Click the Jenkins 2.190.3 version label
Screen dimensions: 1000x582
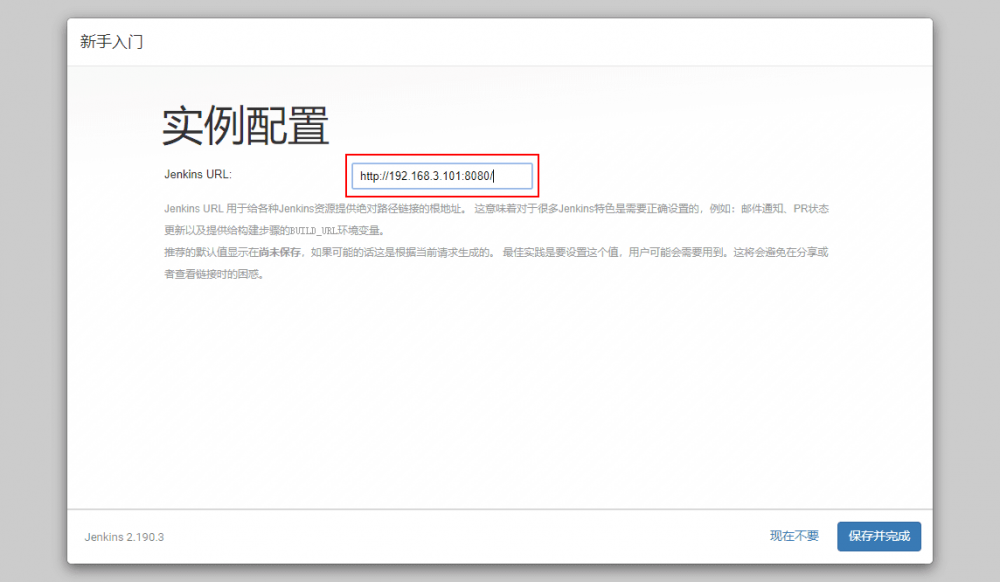(x=124, y=537)
